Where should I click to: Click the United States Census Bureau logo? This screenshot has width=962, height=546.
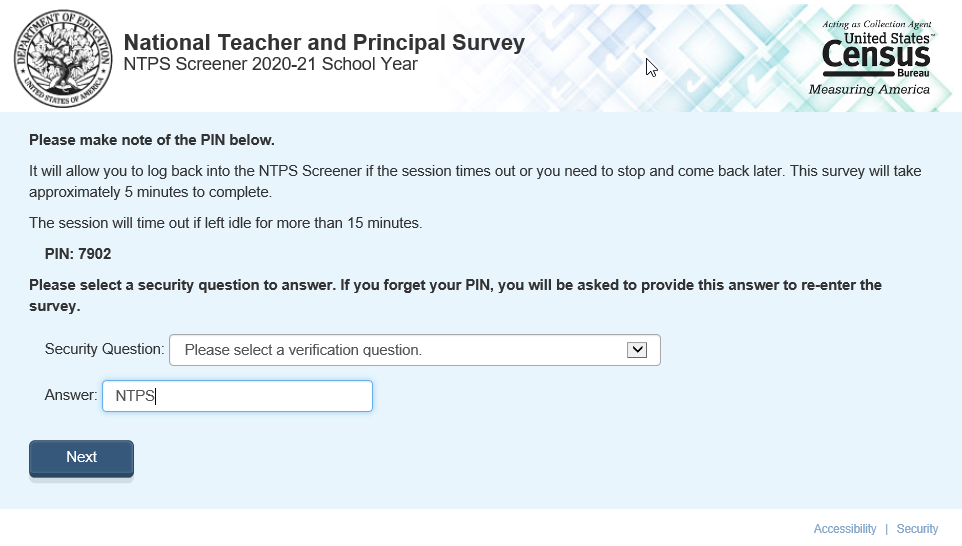876,54
